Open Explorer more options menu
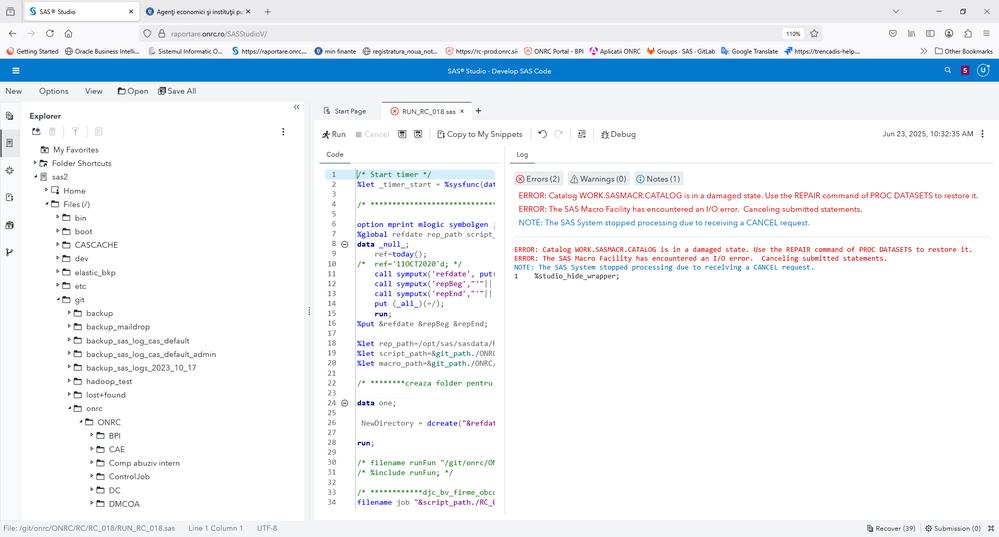 click(283, 132)
